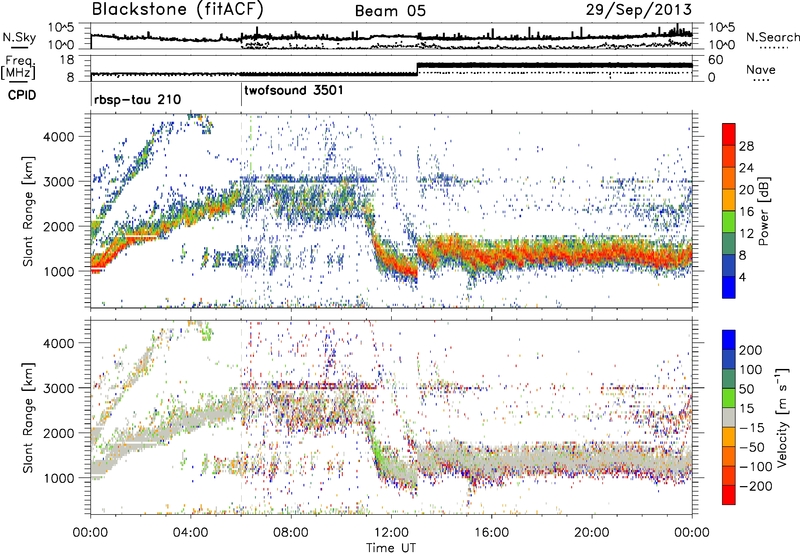Click the '28' tick on power colorbar
The height and width of the screenshot is (554, 800).
[746, 146]
